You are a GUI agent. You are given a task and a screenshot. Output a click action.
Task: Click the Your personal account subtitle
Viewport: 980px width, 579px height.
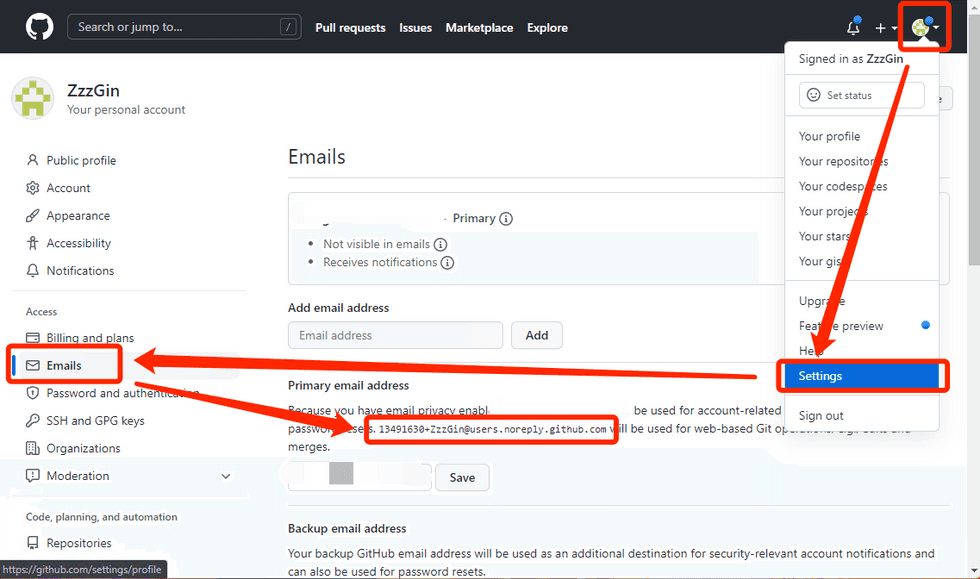(x=126, y=109)
